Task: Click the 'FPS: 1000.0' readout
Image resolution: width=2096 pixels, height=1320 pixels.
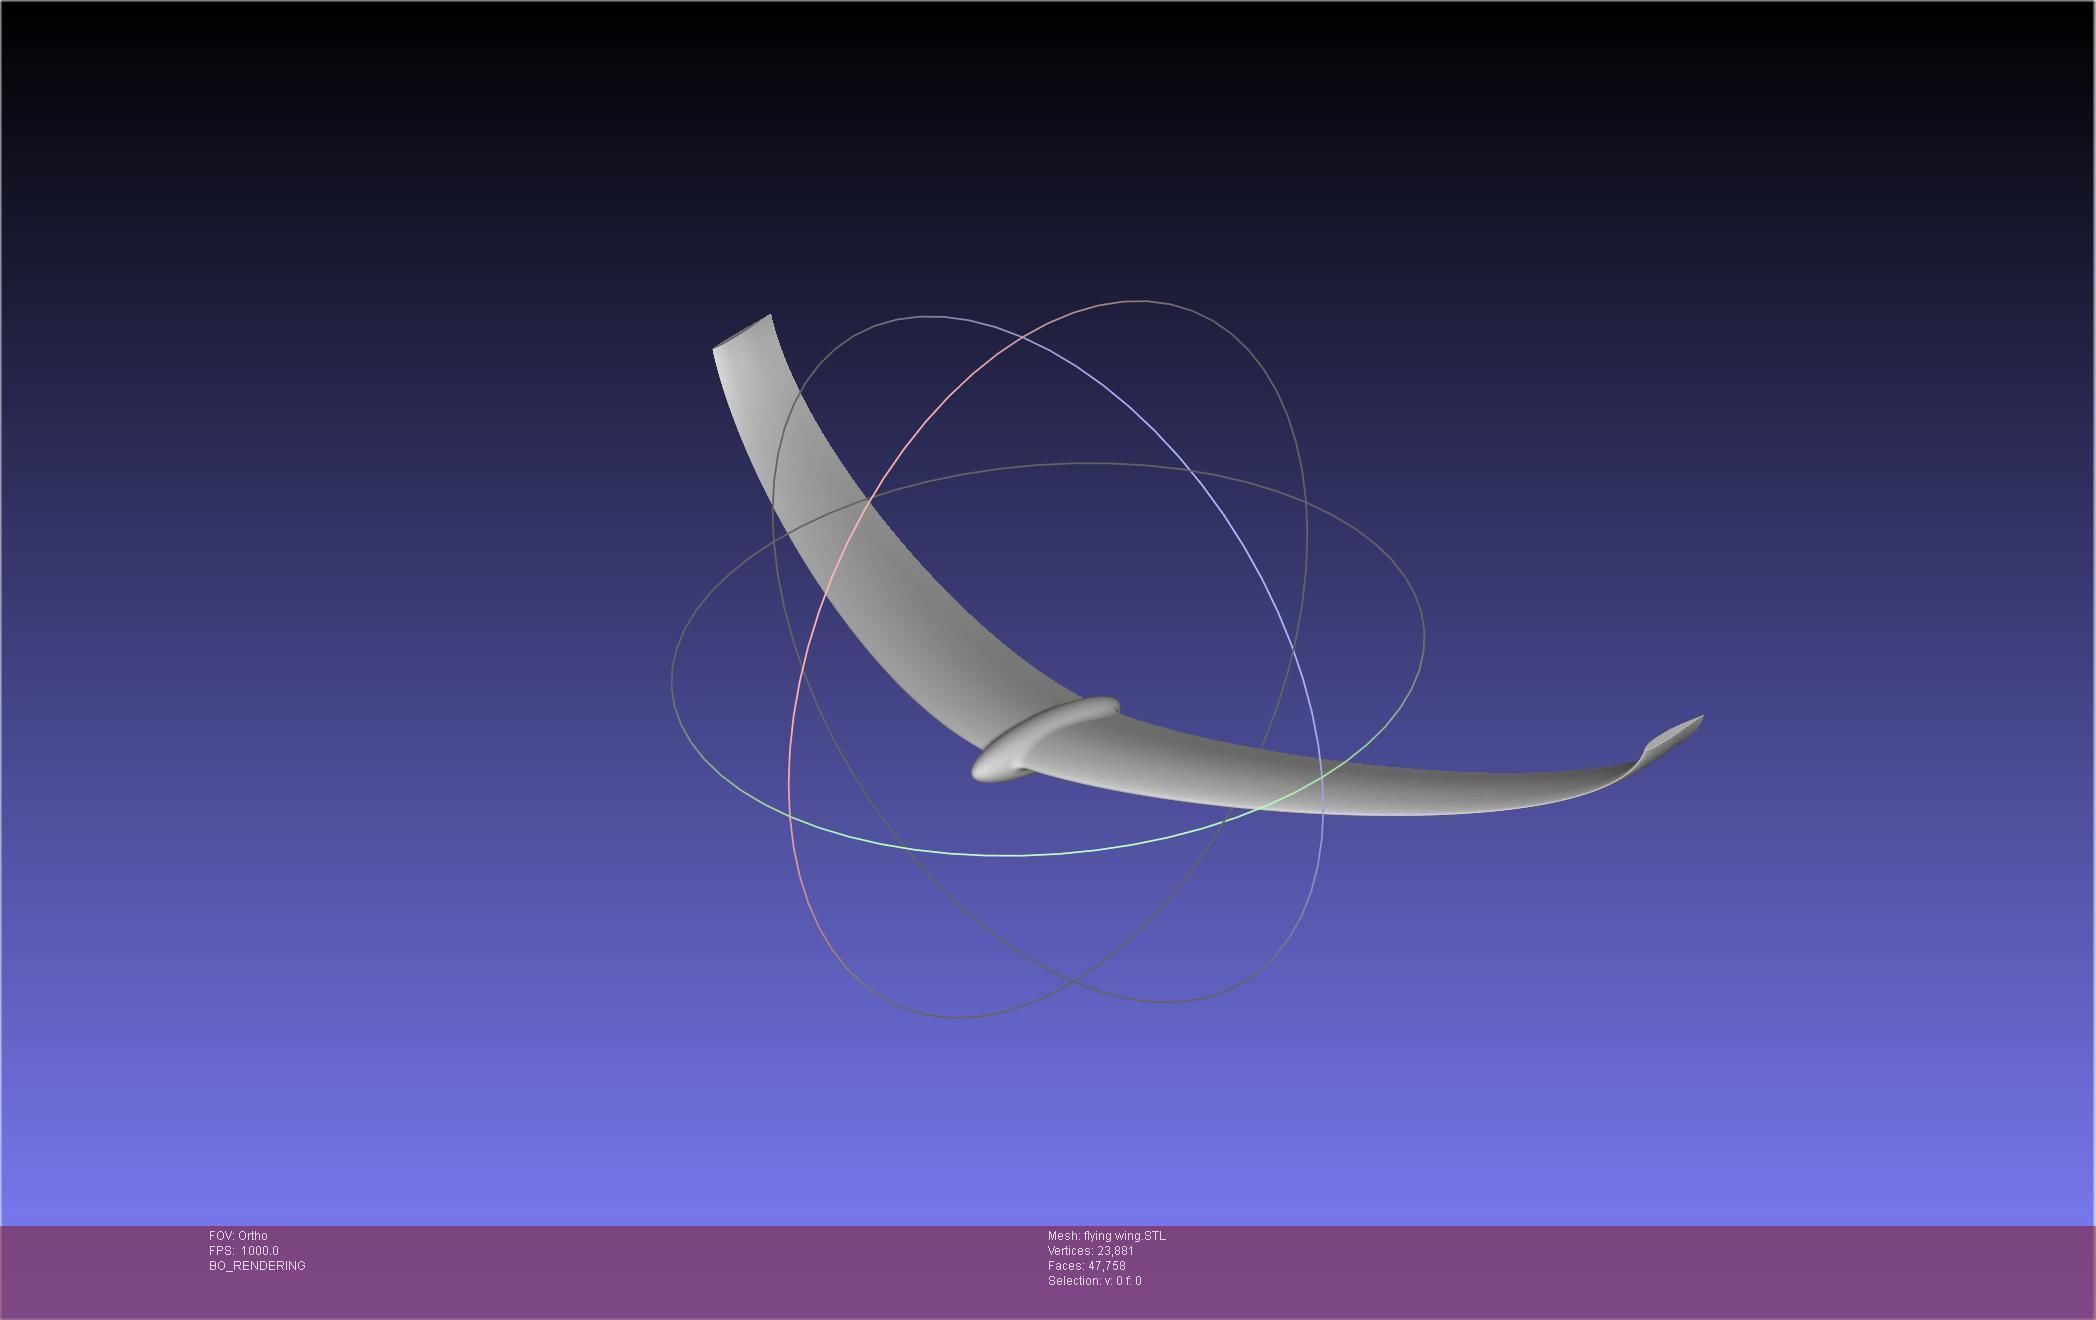Action: [x=244, y=1251]
